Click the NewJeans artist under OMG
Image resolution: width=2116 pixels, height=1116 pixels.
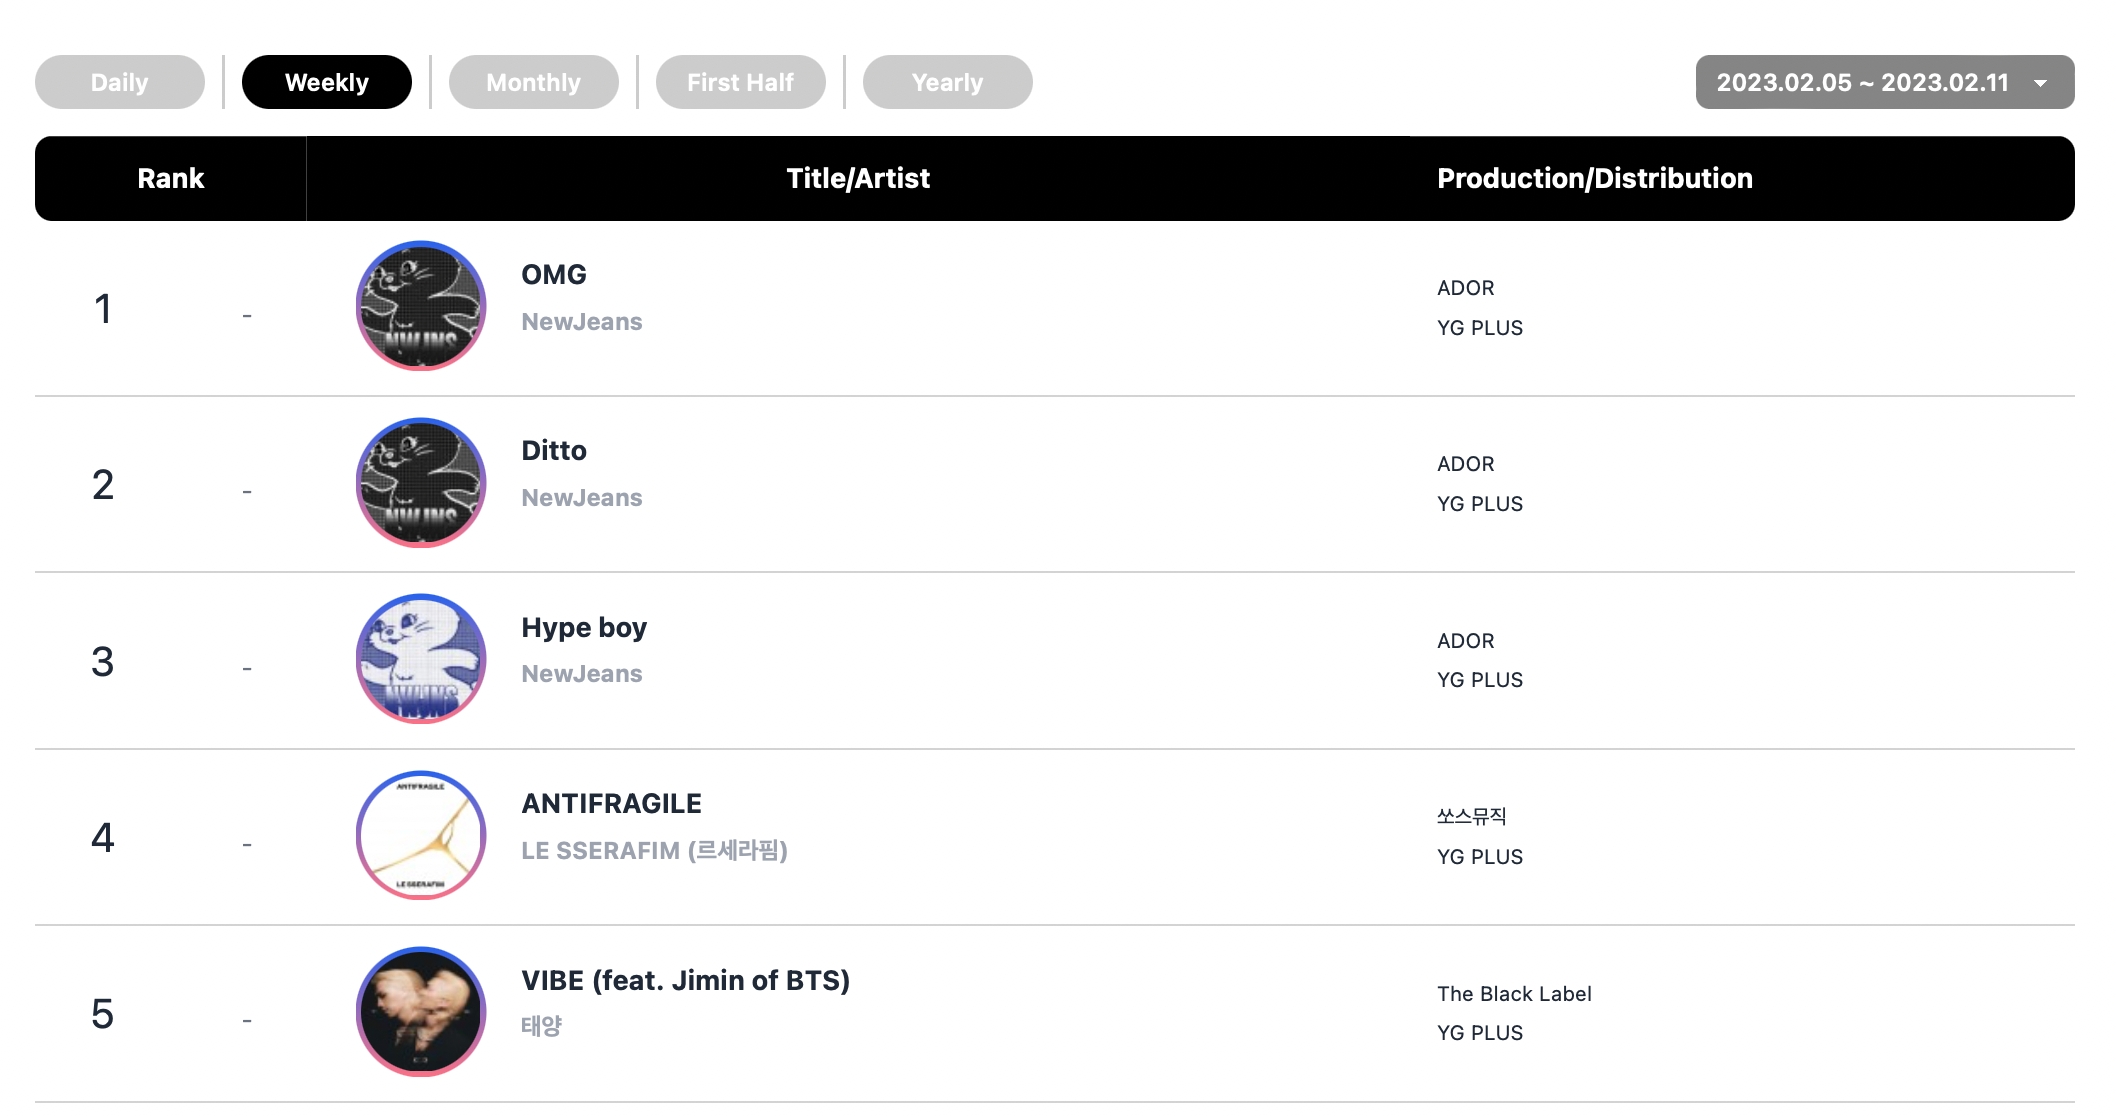pos(582,322)
